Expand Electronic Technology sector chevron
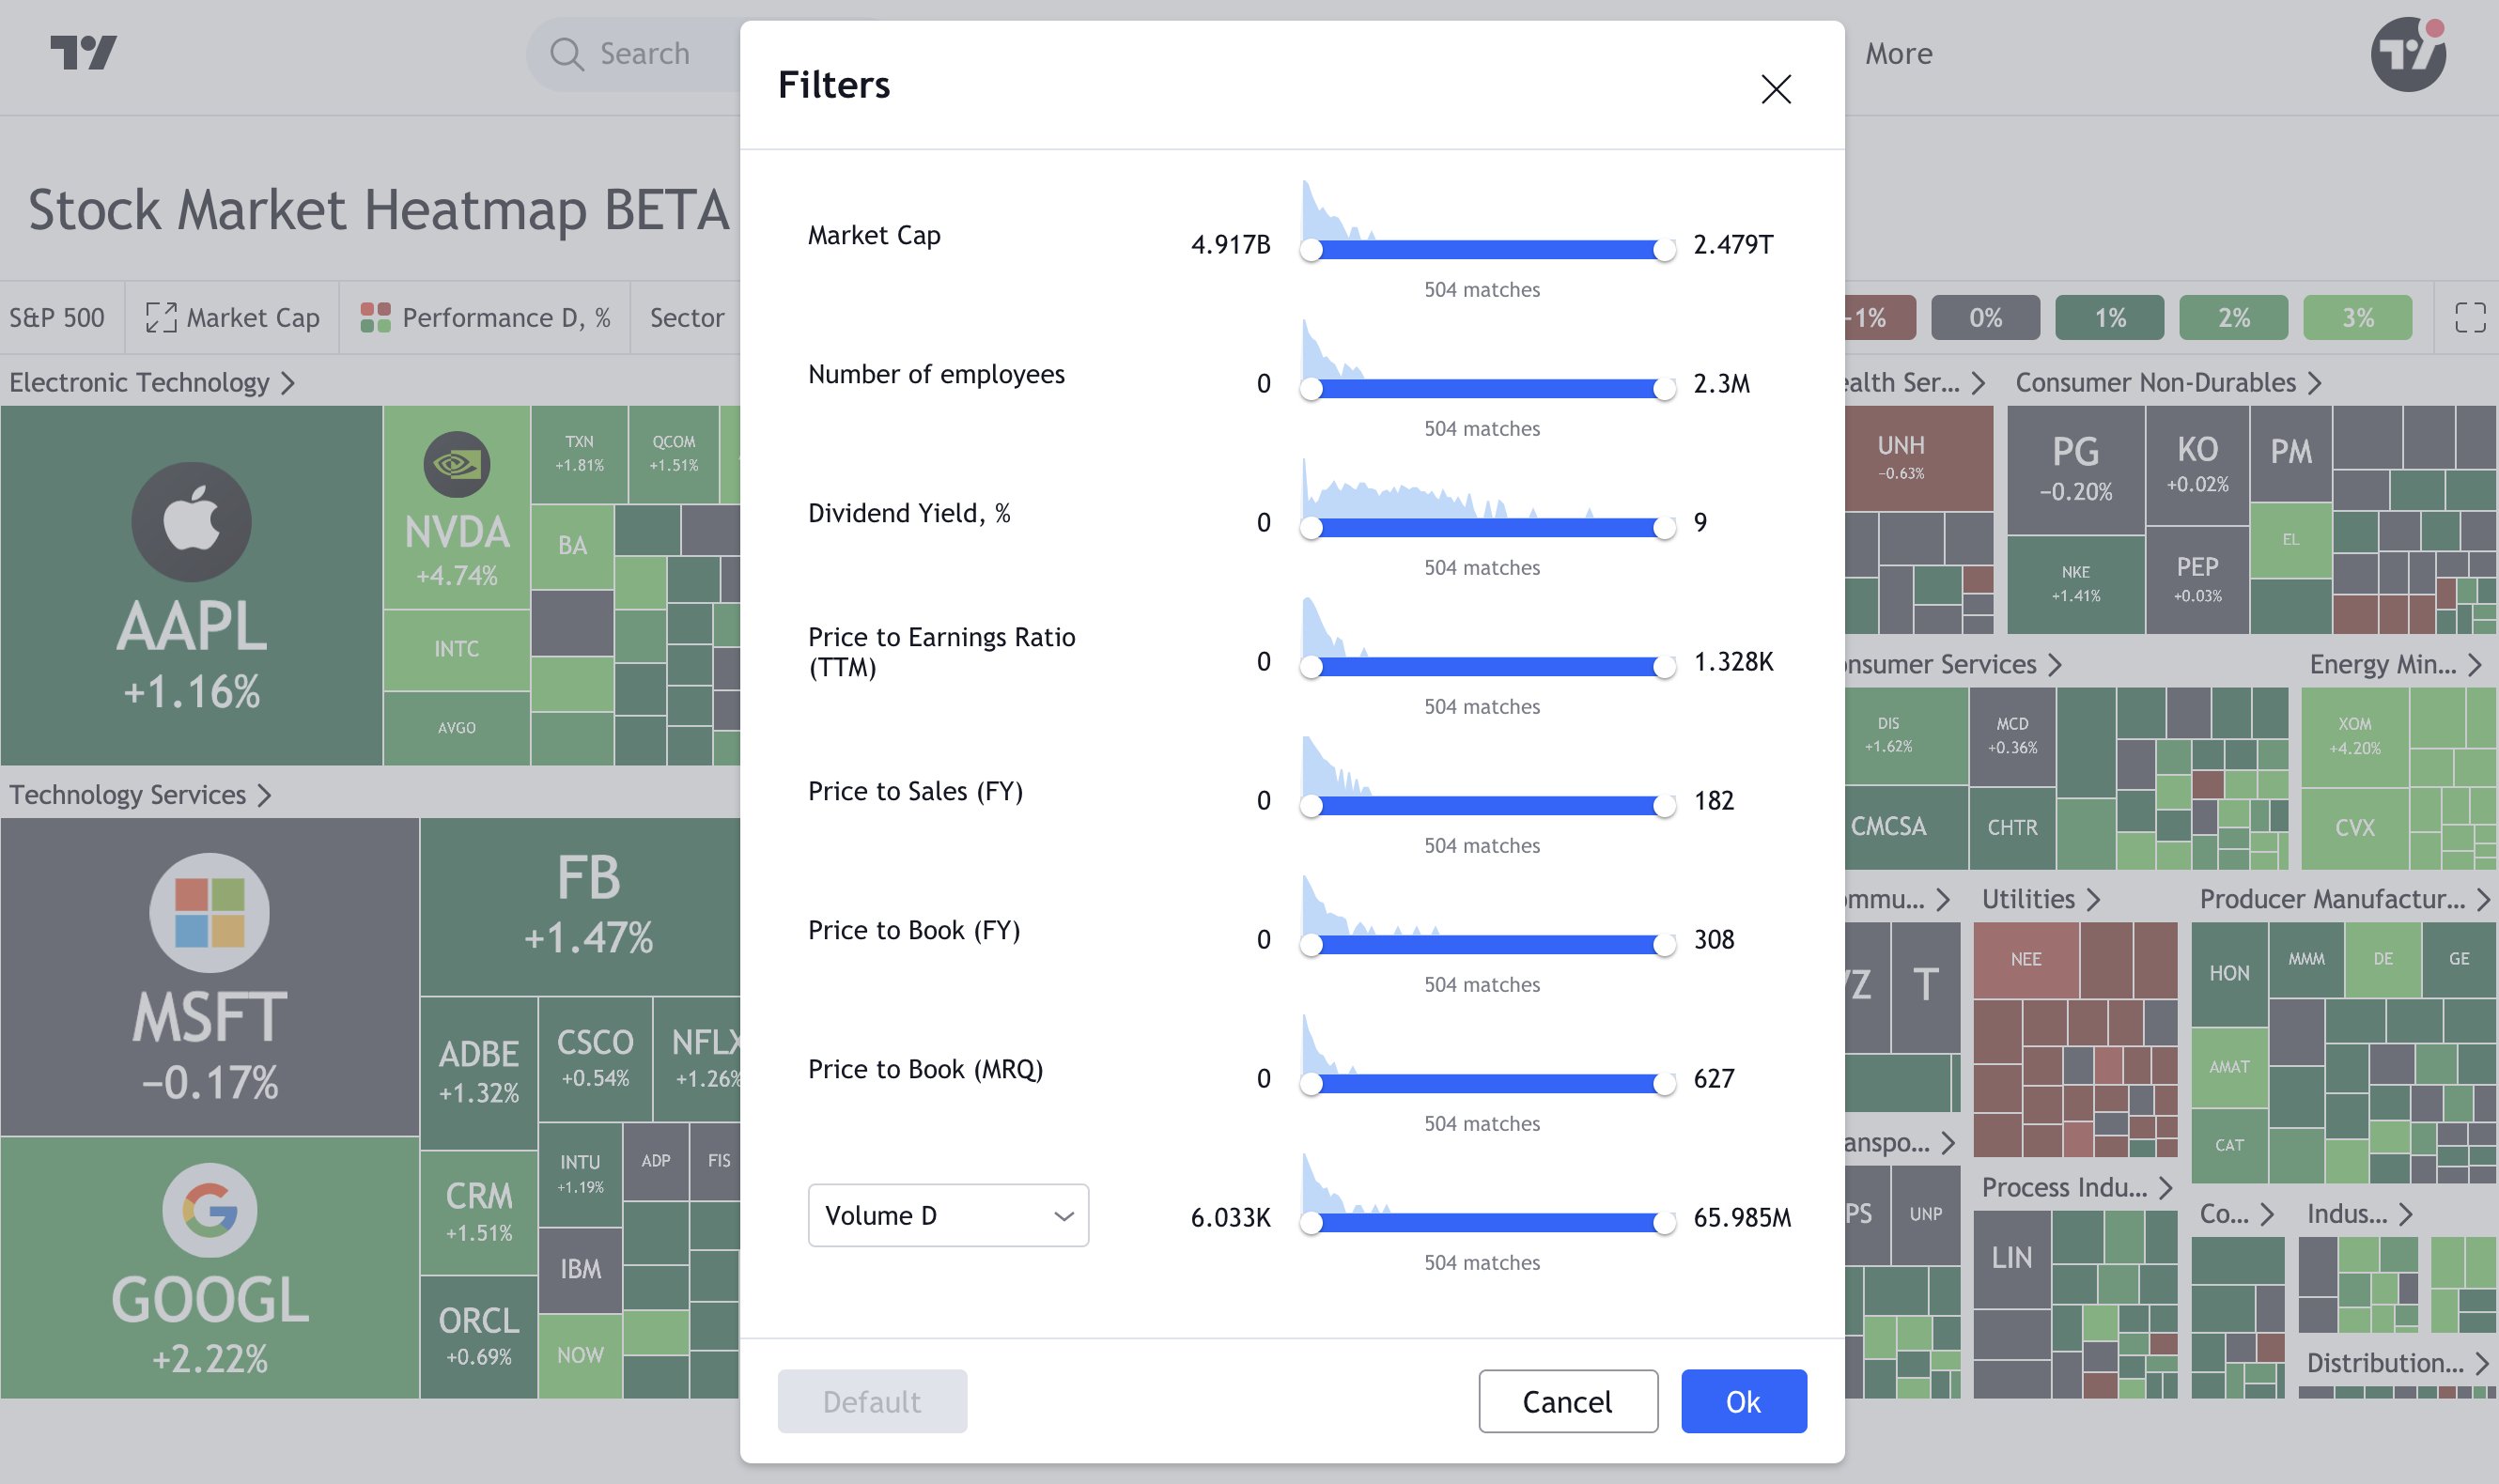 (x=288, y=383)
